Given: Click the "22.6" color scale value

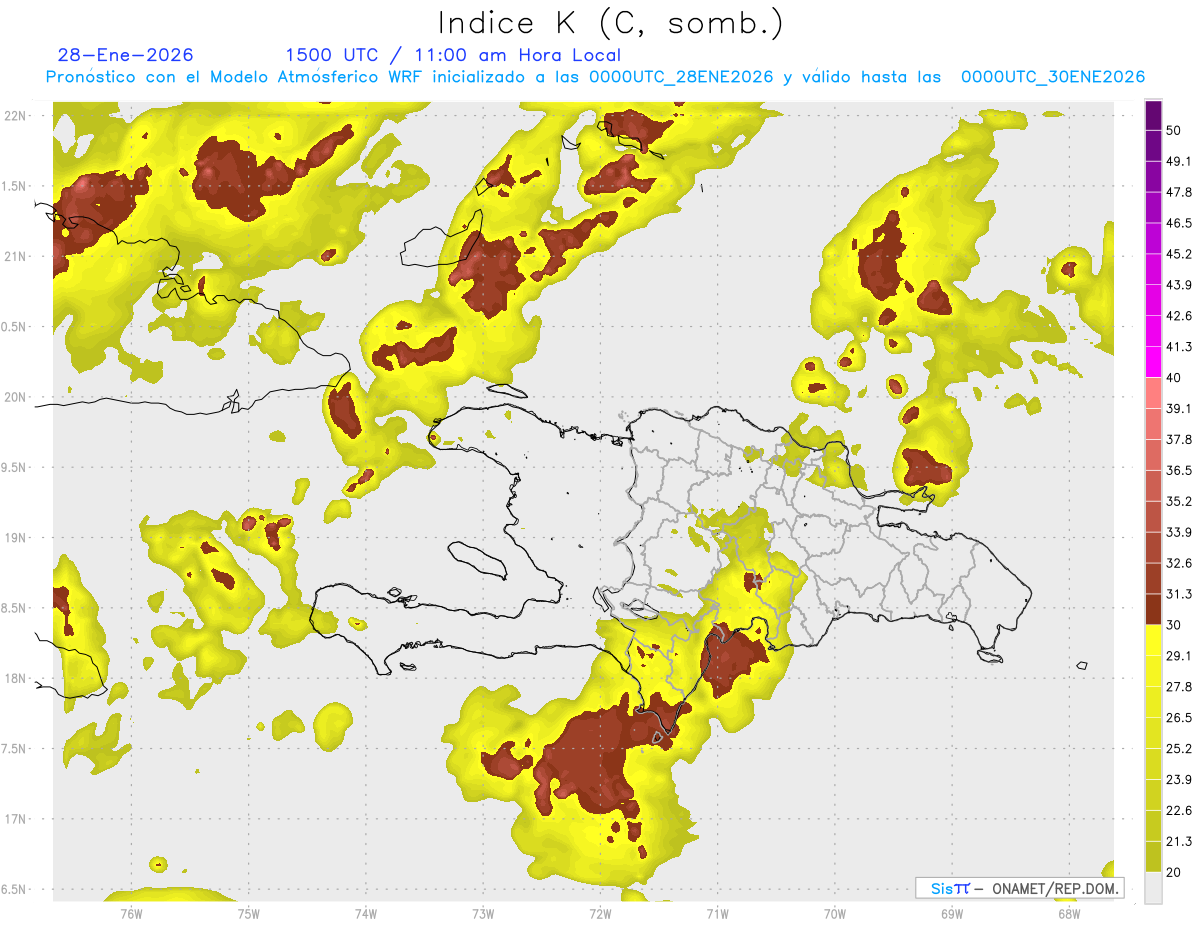Looking at the screenshot, I should coord(1179,811).
